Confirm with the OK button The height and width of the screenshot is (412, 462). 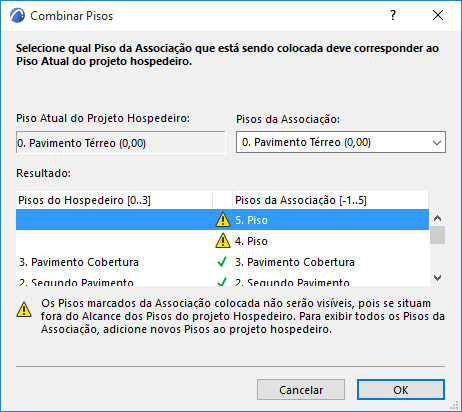(401, 389)
